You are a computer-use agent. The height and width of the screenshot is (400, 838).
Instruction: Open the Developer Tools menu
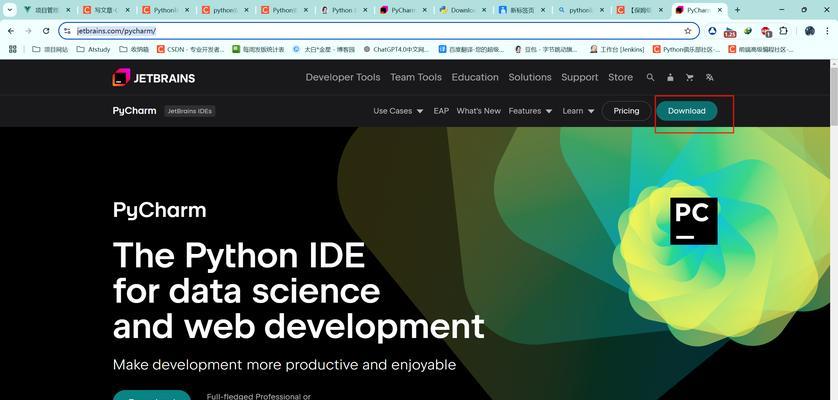coord(343,78)
